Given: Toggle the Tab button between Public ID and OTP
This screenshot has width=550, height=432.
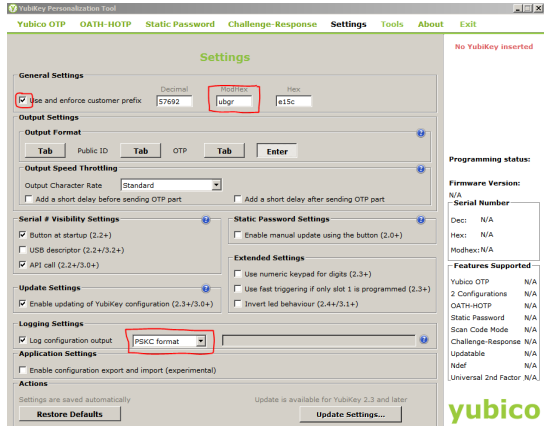Looking at the screenshot, I should 141,151.
